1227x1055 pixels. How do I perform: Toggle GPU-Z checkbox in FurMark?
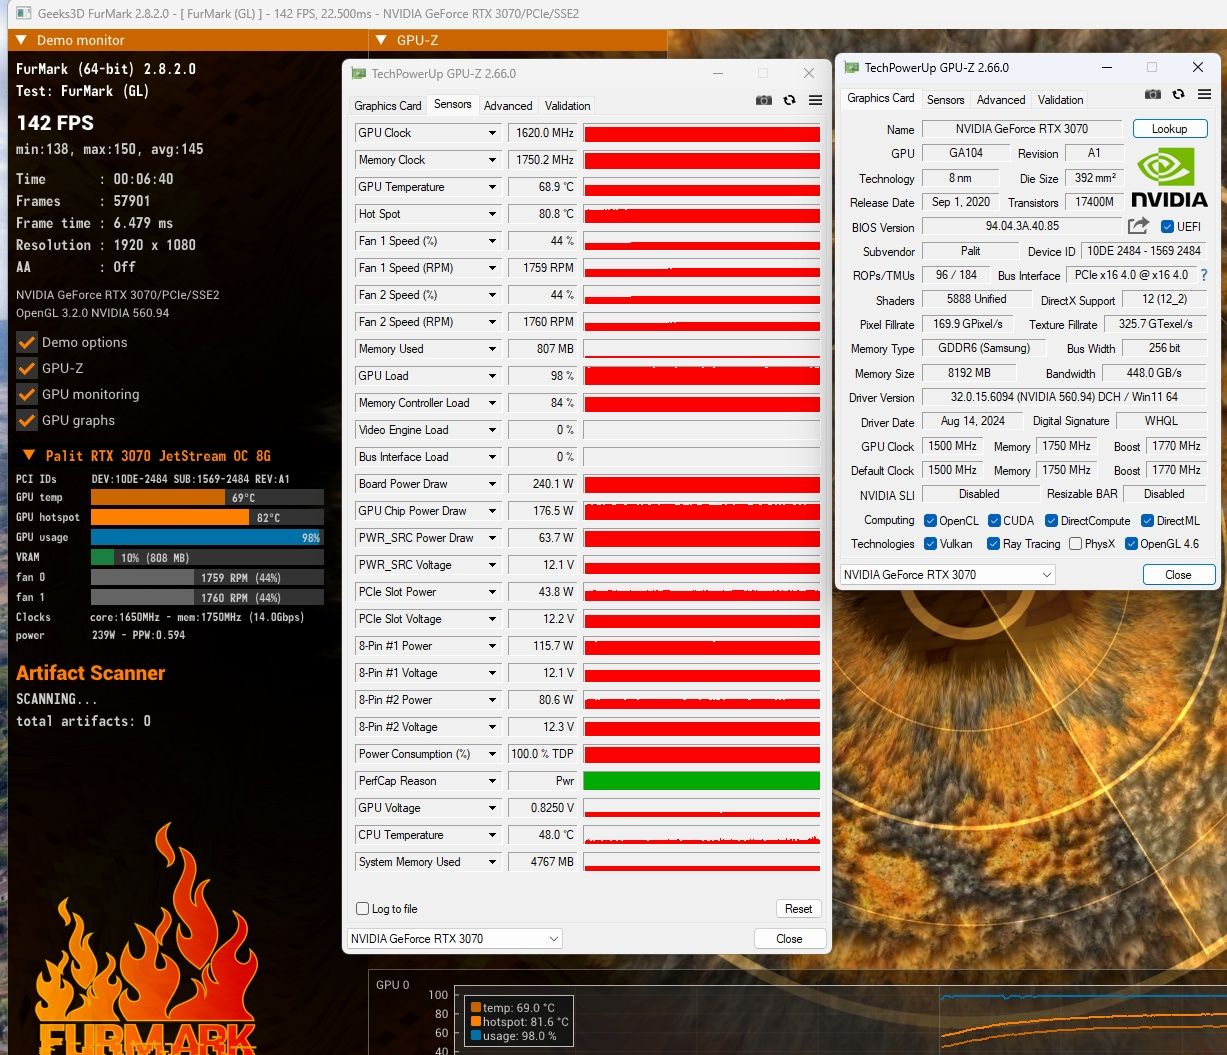click(x=27, y=368)
